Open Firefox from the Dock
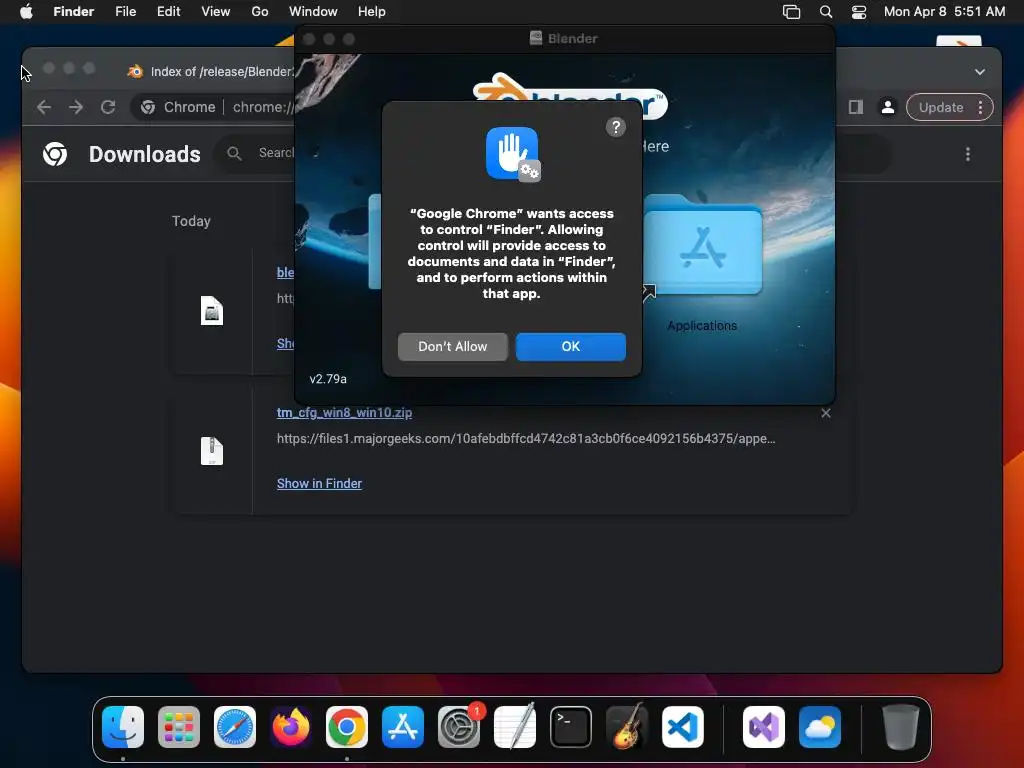The width and height of the screenshot is (1024, 768). coord(291,727)
